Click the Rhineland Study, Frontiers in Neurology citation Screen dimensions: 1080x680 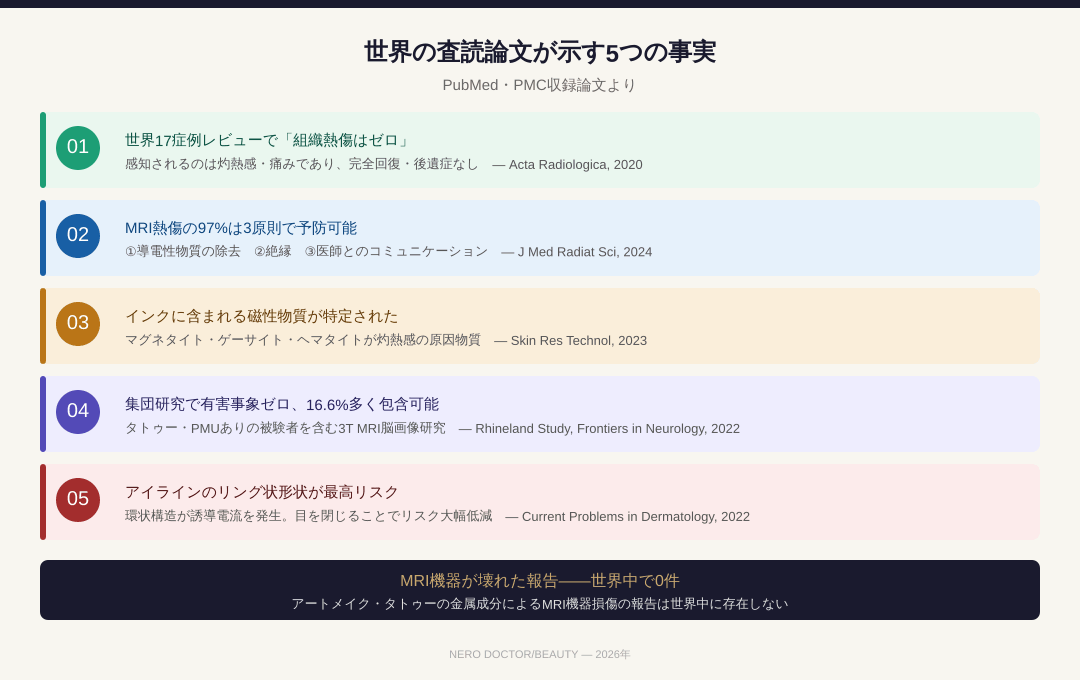[607, 429]
